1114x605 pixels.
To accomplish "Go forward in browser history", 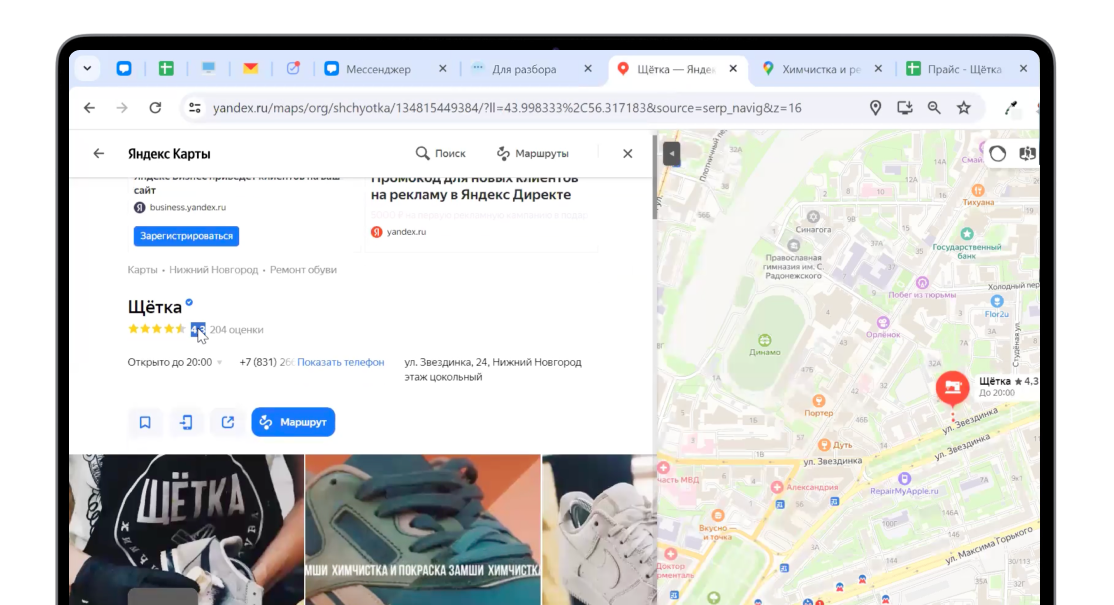I will tap(122, 108).
